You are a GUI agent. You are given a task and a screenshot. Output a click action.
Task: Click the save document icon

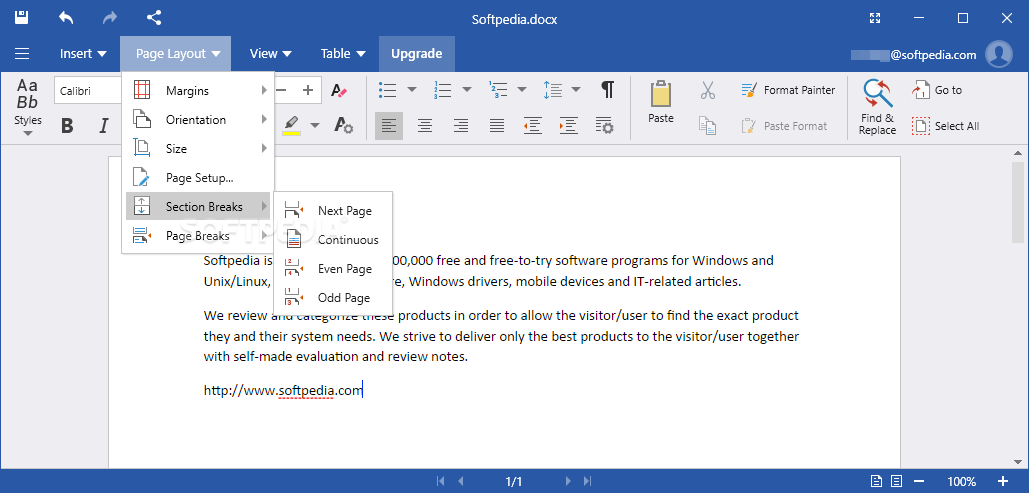point(22,18)
